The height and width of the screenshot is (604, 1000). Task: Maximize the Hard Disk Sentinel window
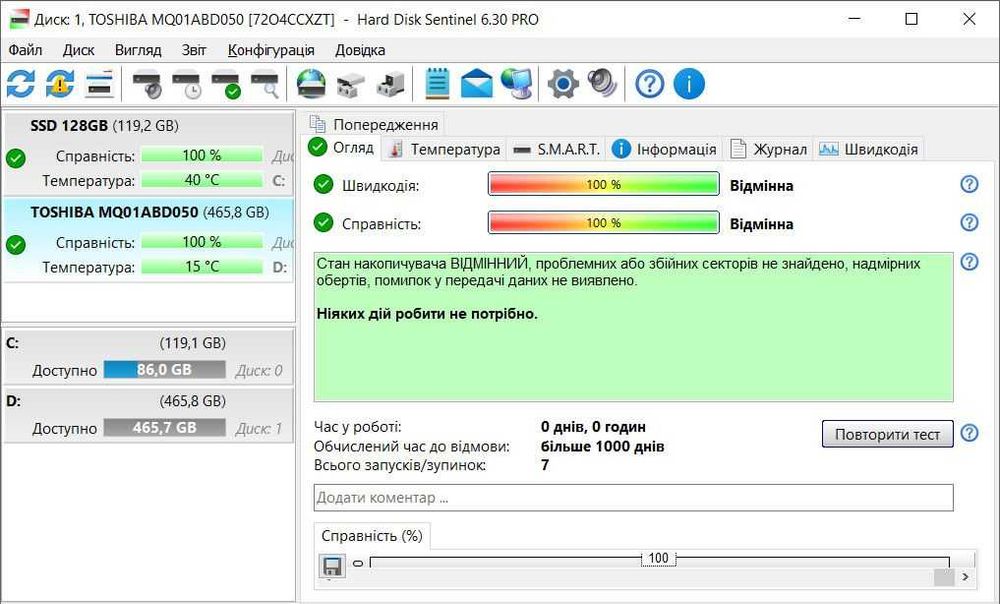coord(911,19)
